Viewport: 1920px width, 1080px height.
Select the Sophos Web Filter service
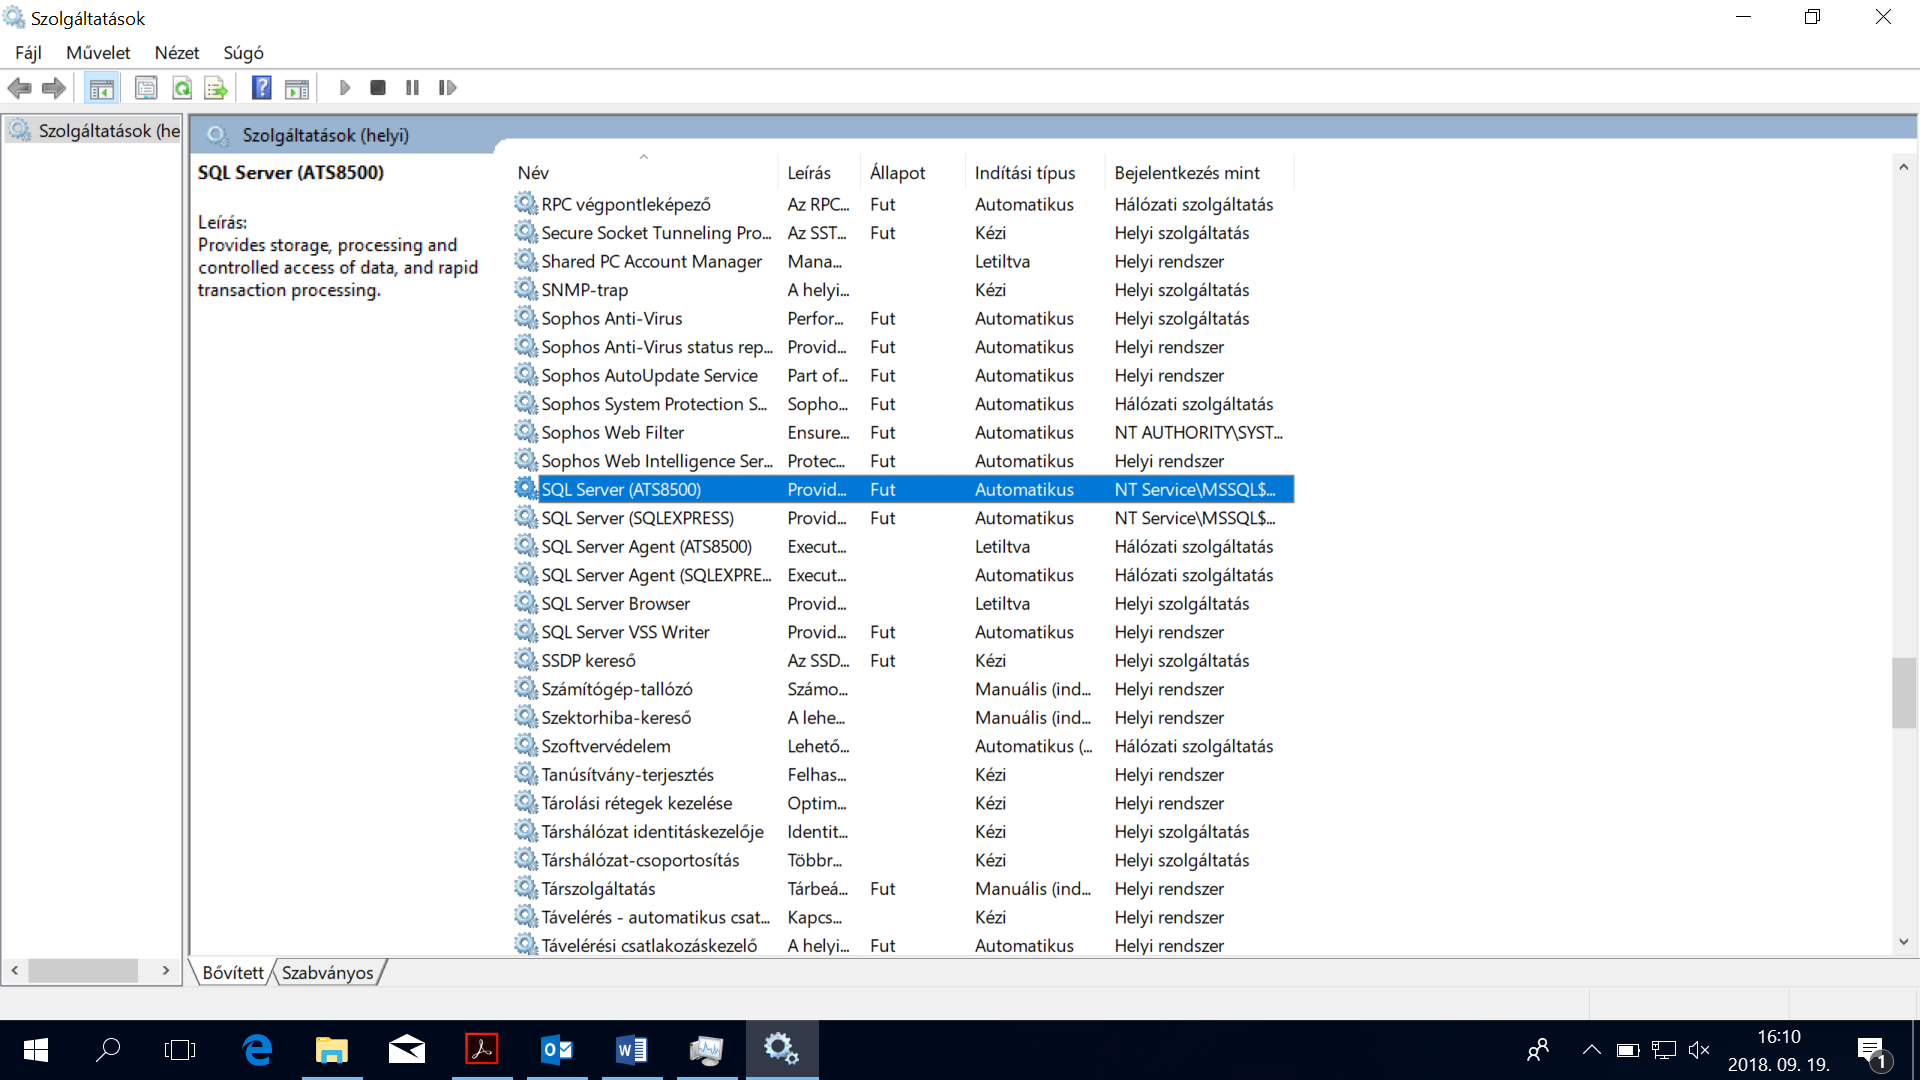pos(903,432)
